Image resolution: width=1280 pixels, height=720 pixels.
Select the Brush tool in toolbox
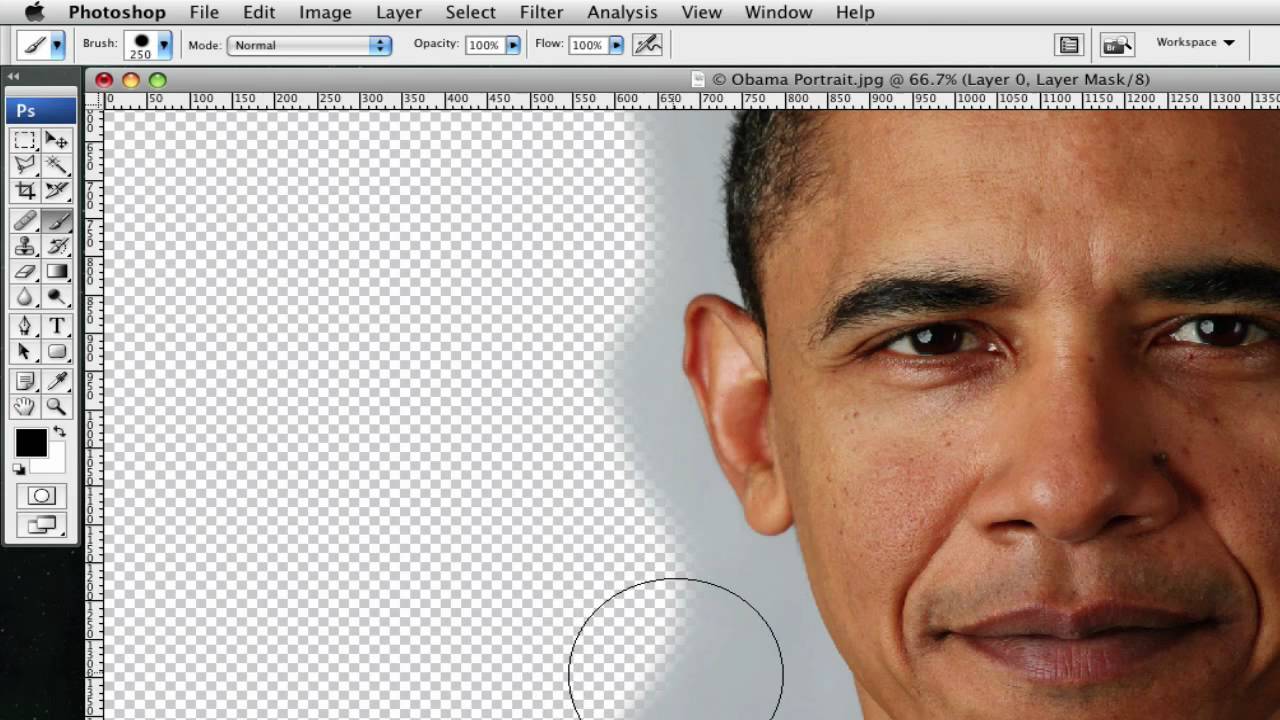pos(57,221)
